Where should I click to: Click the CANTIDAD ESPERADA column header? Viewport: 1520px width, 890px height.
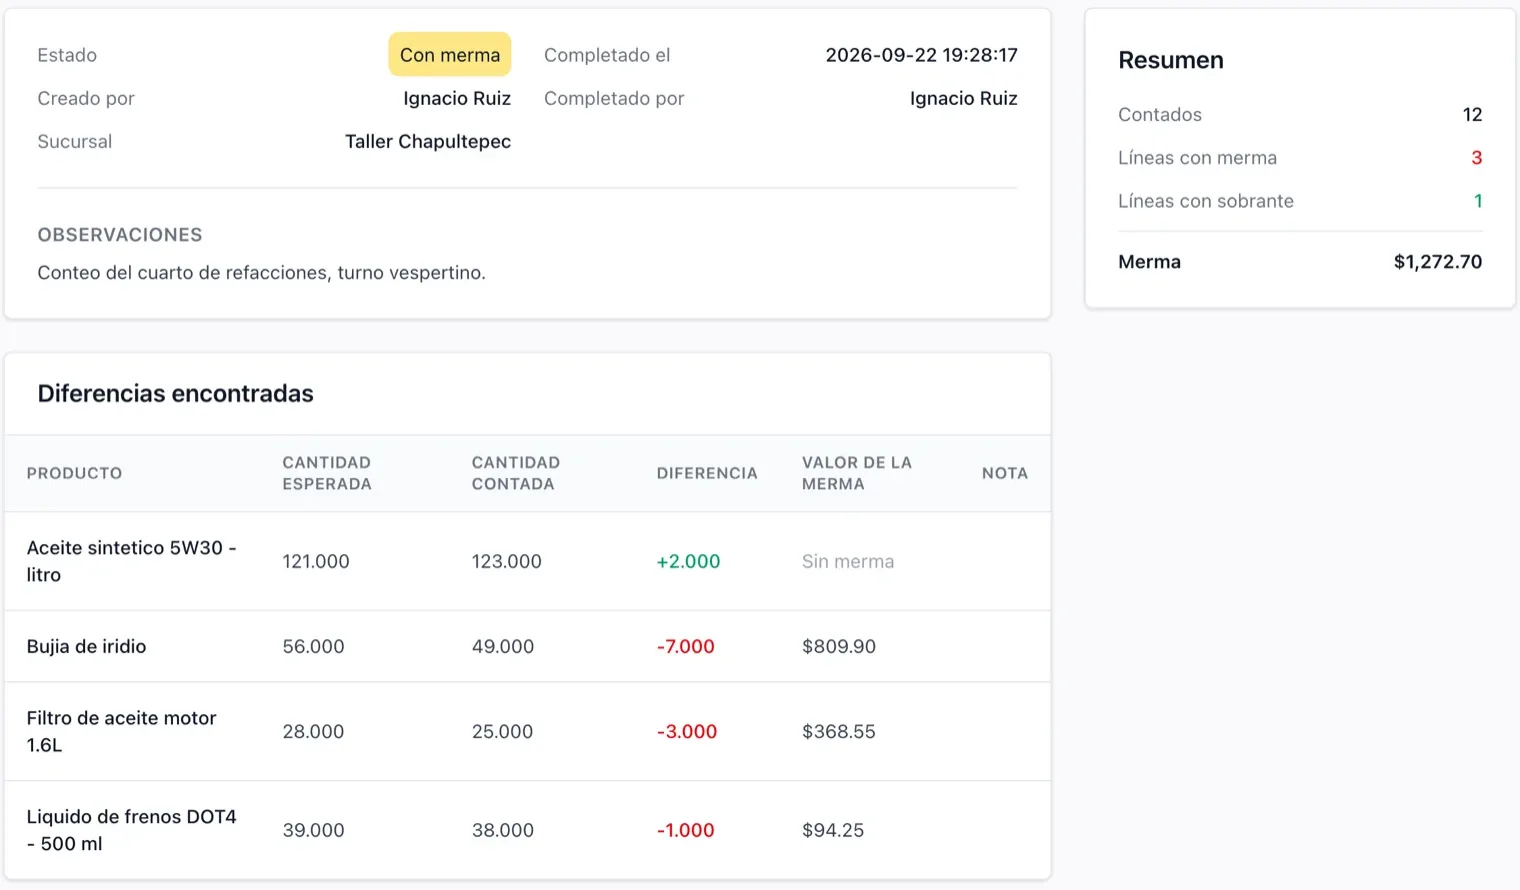pyautogui.click(x=327, y=473)
